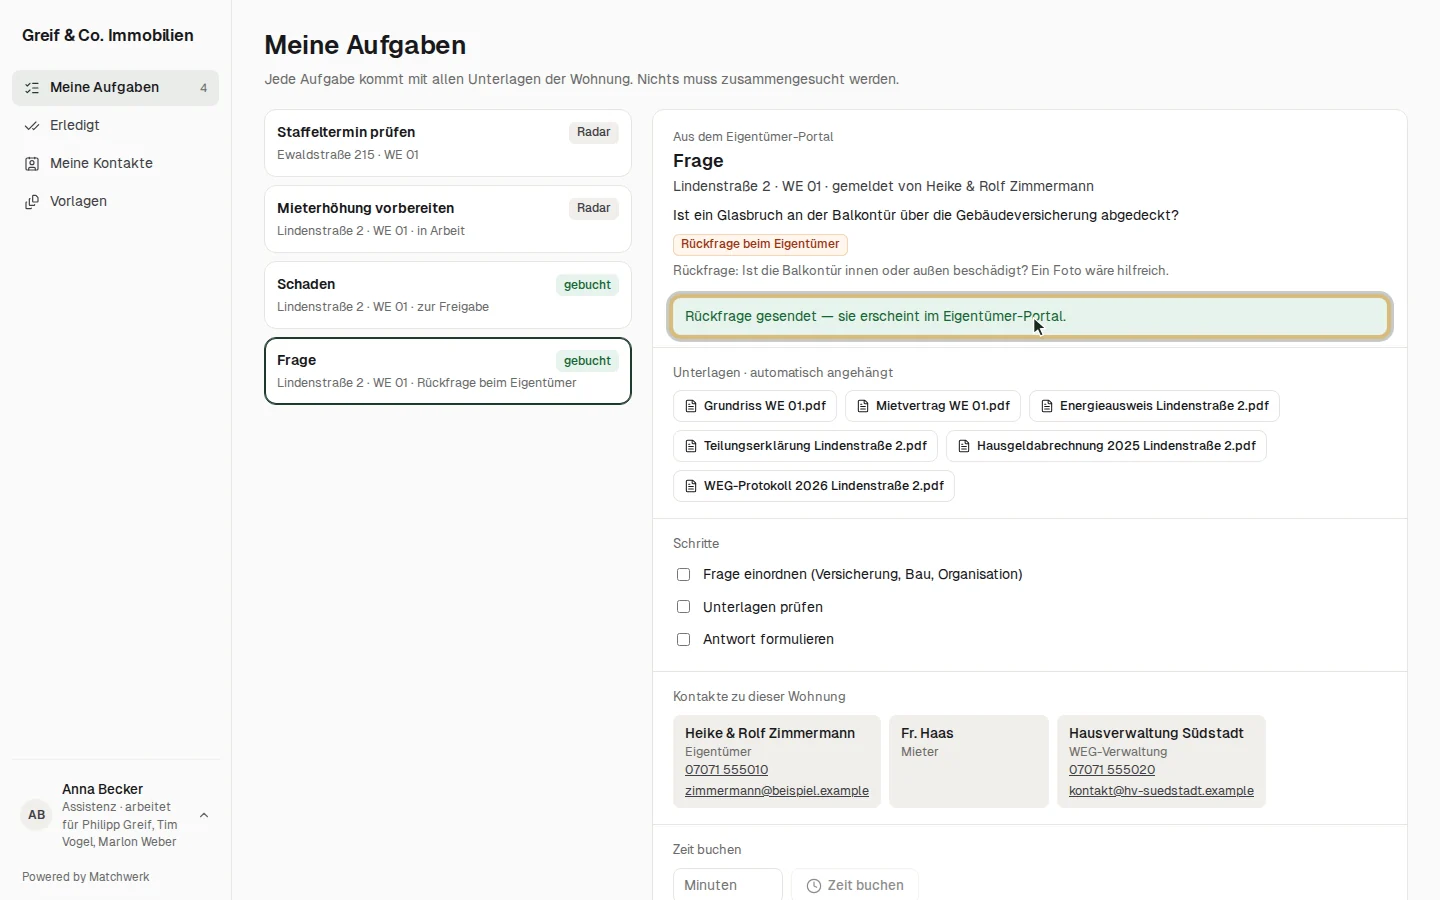Click the 'Rückfrage gesendet' confirmation banner
1440x900 pixels.
(x=1030, y=317)
